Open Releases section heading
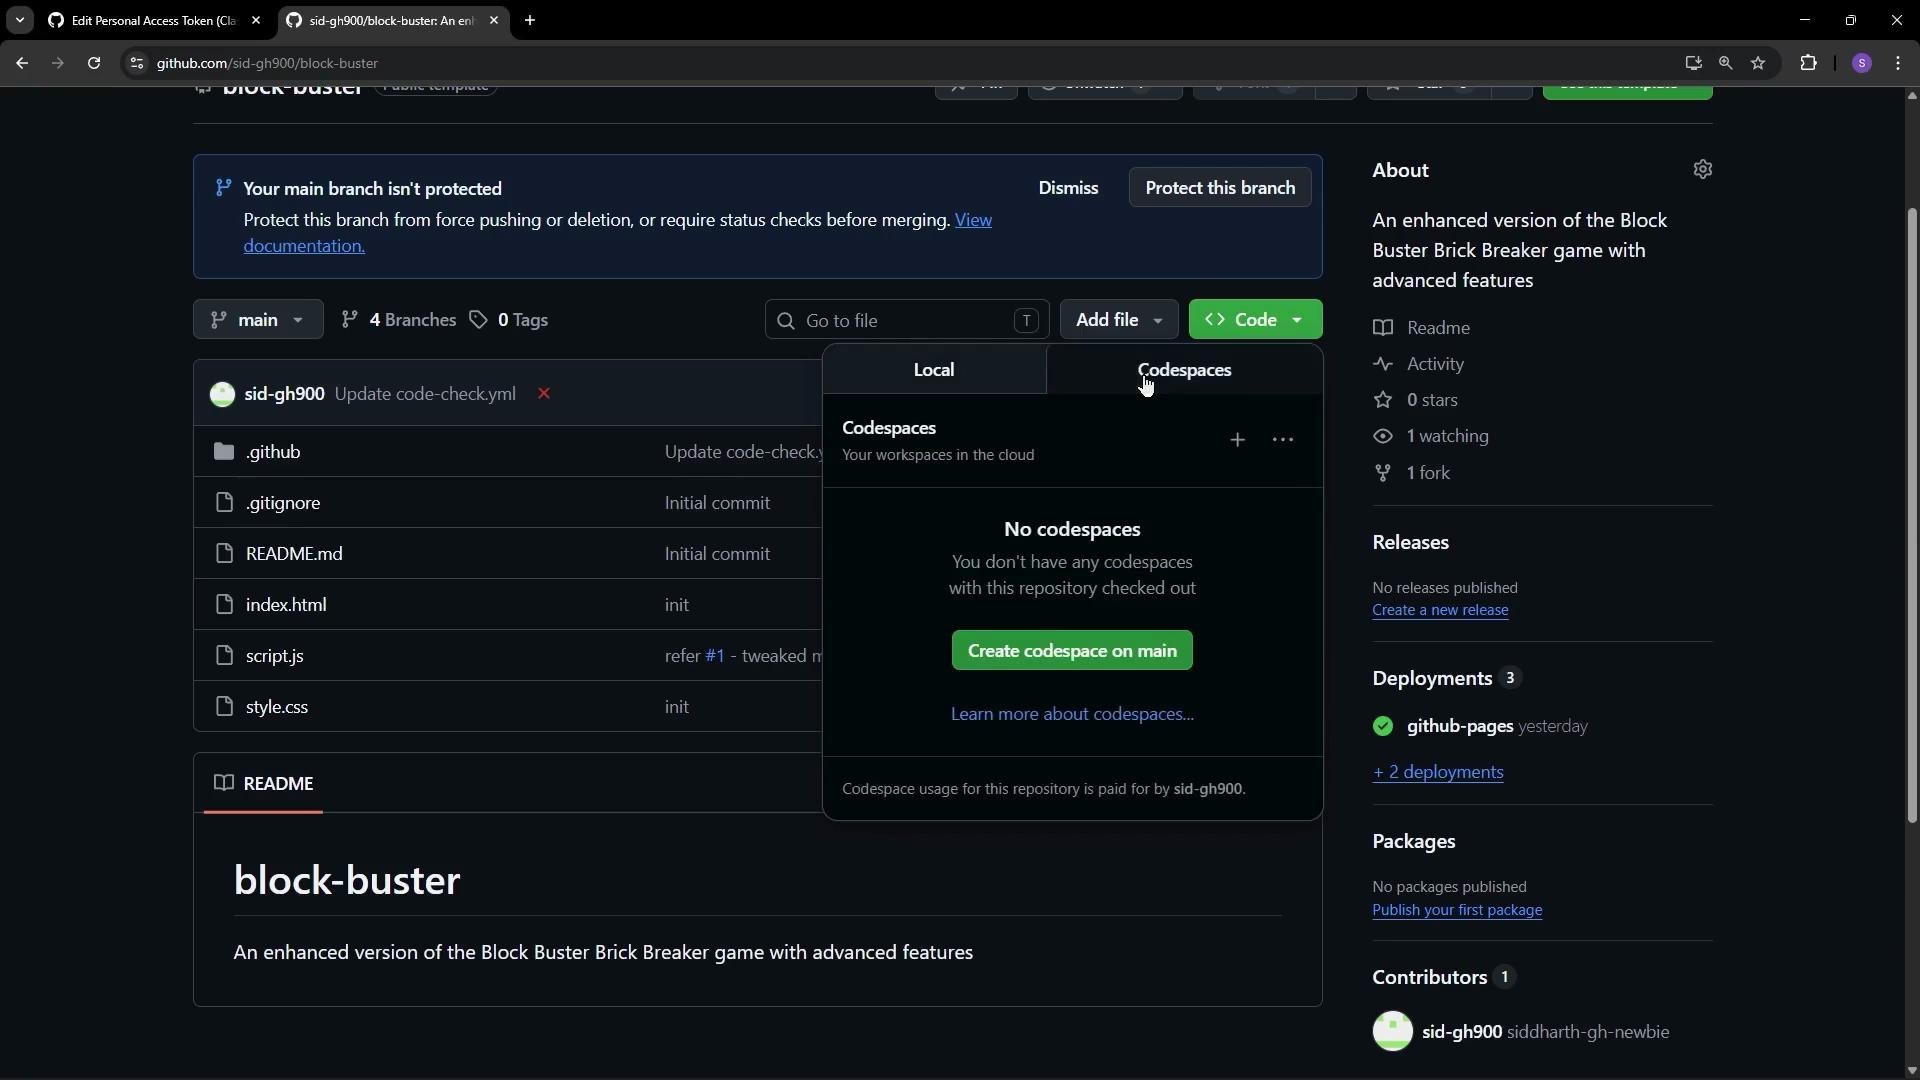1920x1080 pixels. tap(1410, 542)
